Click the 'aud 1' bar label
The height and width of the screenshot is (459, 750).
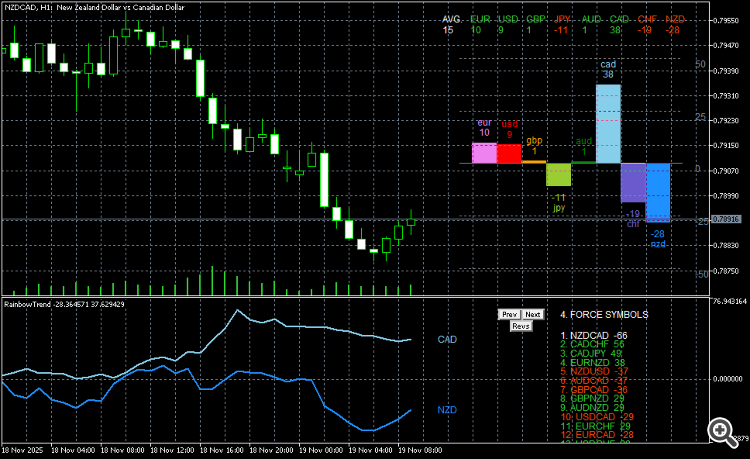click(584, 146)
